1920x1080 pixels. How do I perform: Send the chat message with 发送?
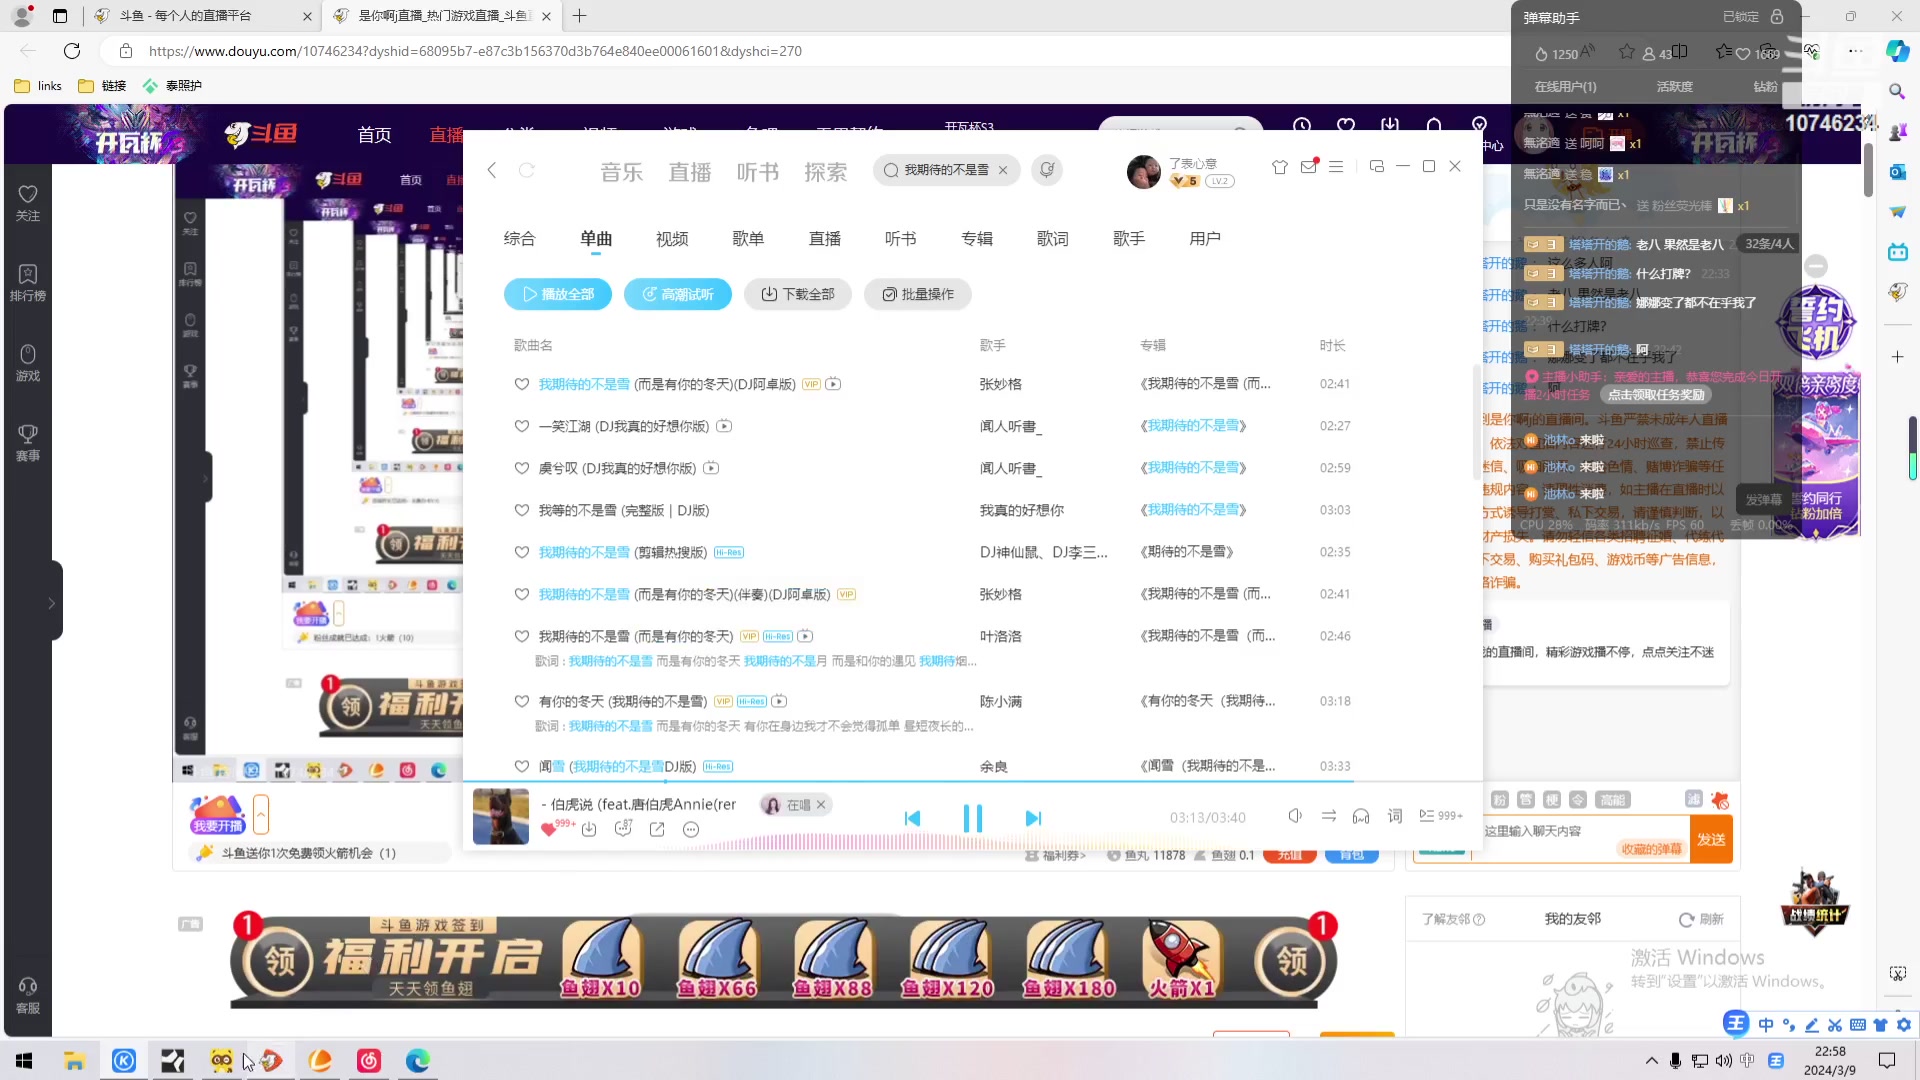1711,840
